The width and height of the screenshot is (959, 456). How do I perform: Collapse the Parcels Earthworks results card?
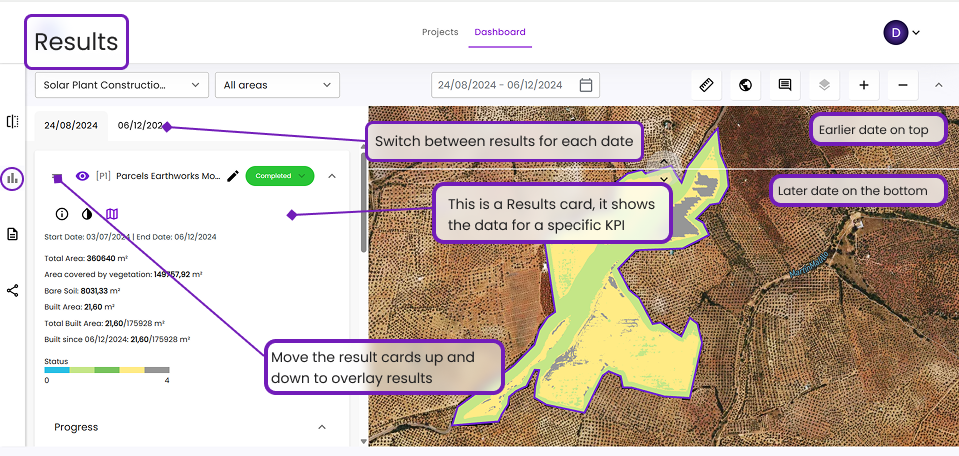coord(332,176)
